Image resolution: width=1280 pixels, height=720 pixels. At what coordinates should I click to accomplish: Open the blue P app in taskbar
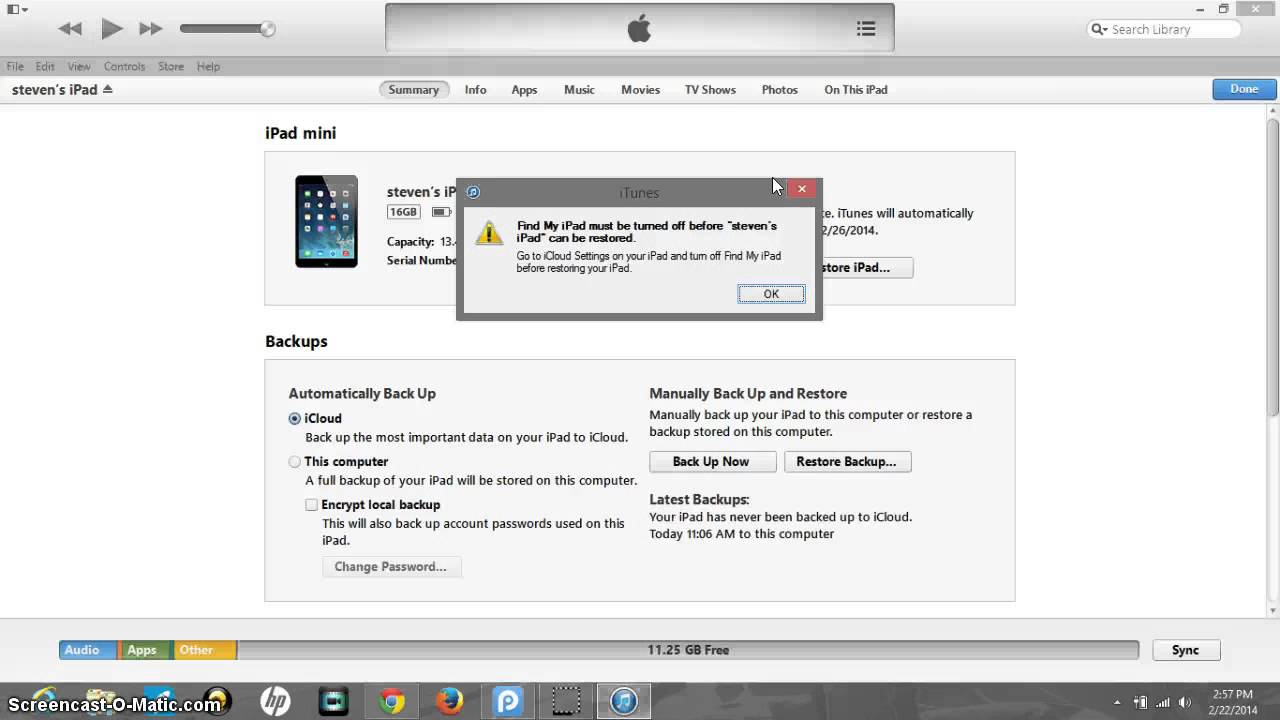(508, 701)
